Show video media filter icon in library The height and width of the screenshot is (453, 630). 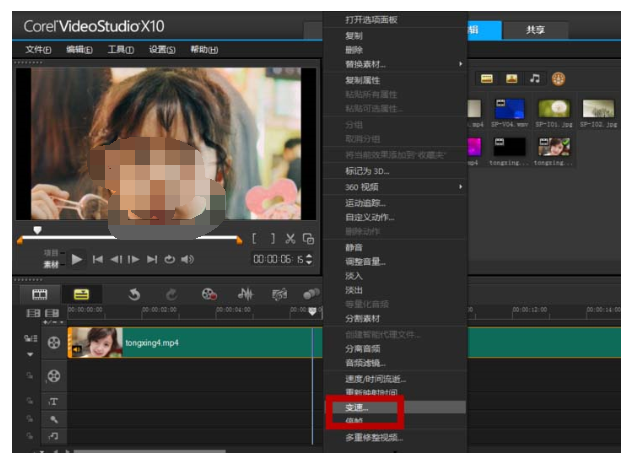[487, 78]
